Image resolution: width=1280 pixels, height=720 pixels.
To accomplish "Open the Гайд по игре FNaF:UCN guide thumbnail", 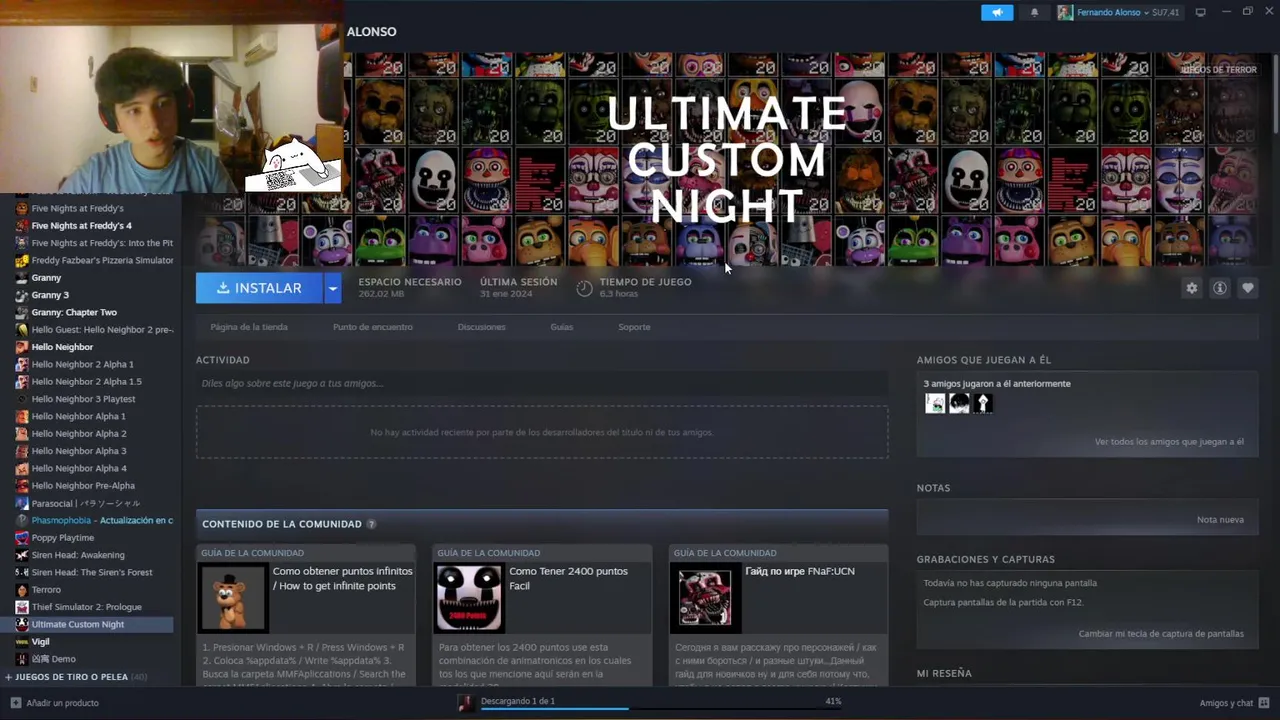I will pos(705,597).
